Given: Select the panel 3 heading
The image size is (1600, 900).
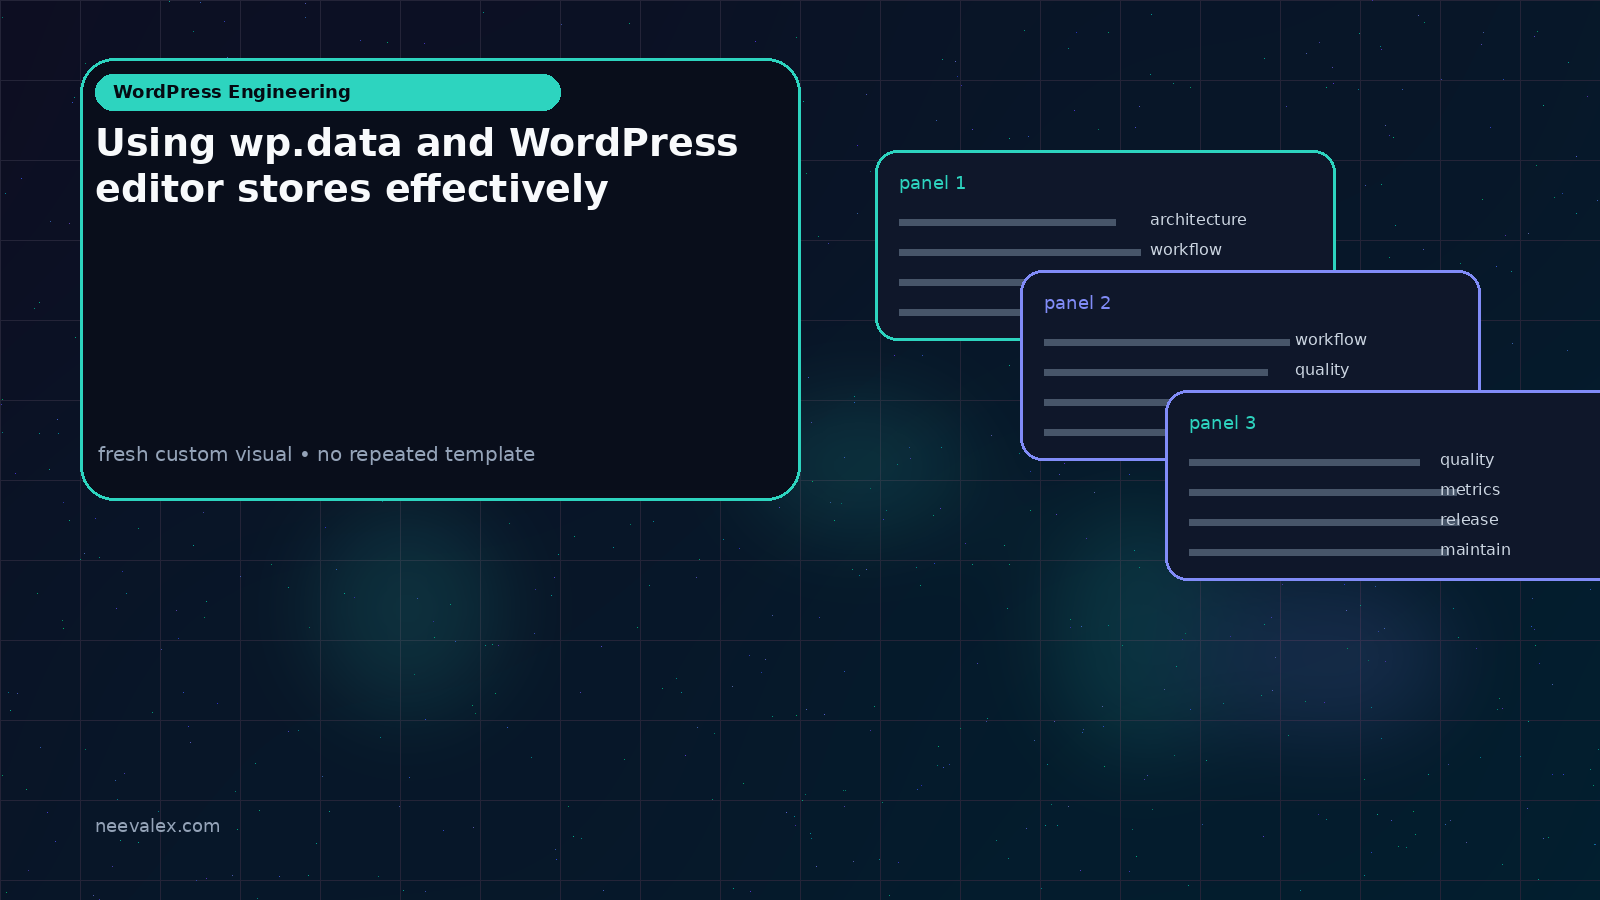Looking at the screenshot, I should 1222,423.
